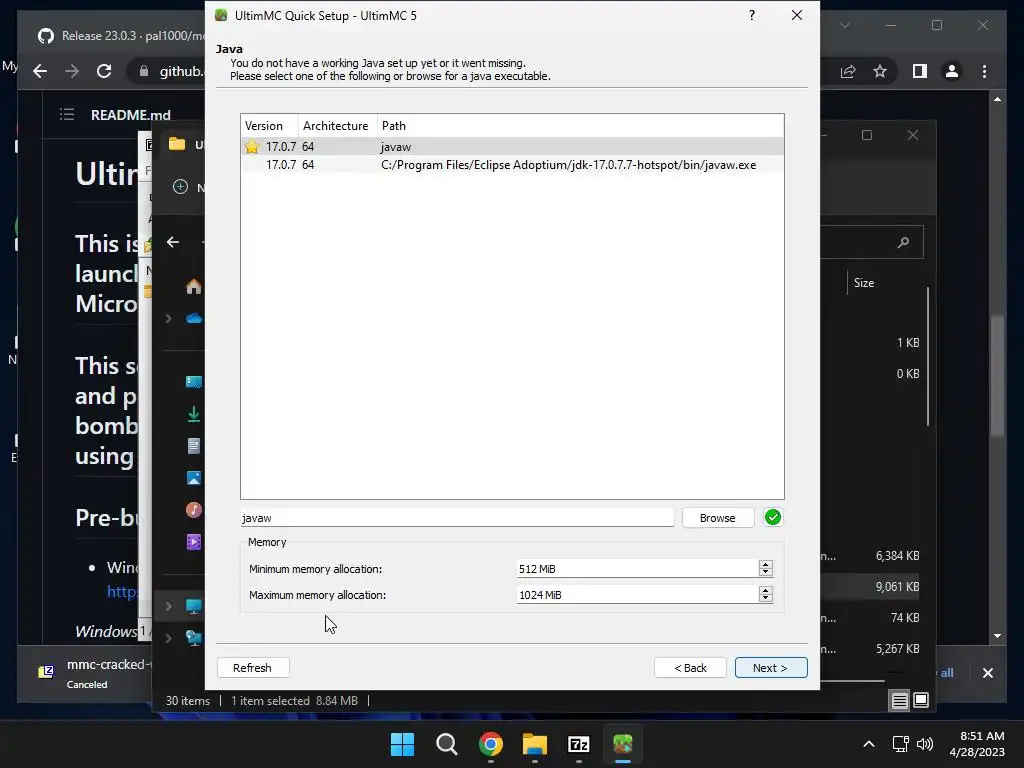Click the File Explorer back arrow

coord(172,242)
